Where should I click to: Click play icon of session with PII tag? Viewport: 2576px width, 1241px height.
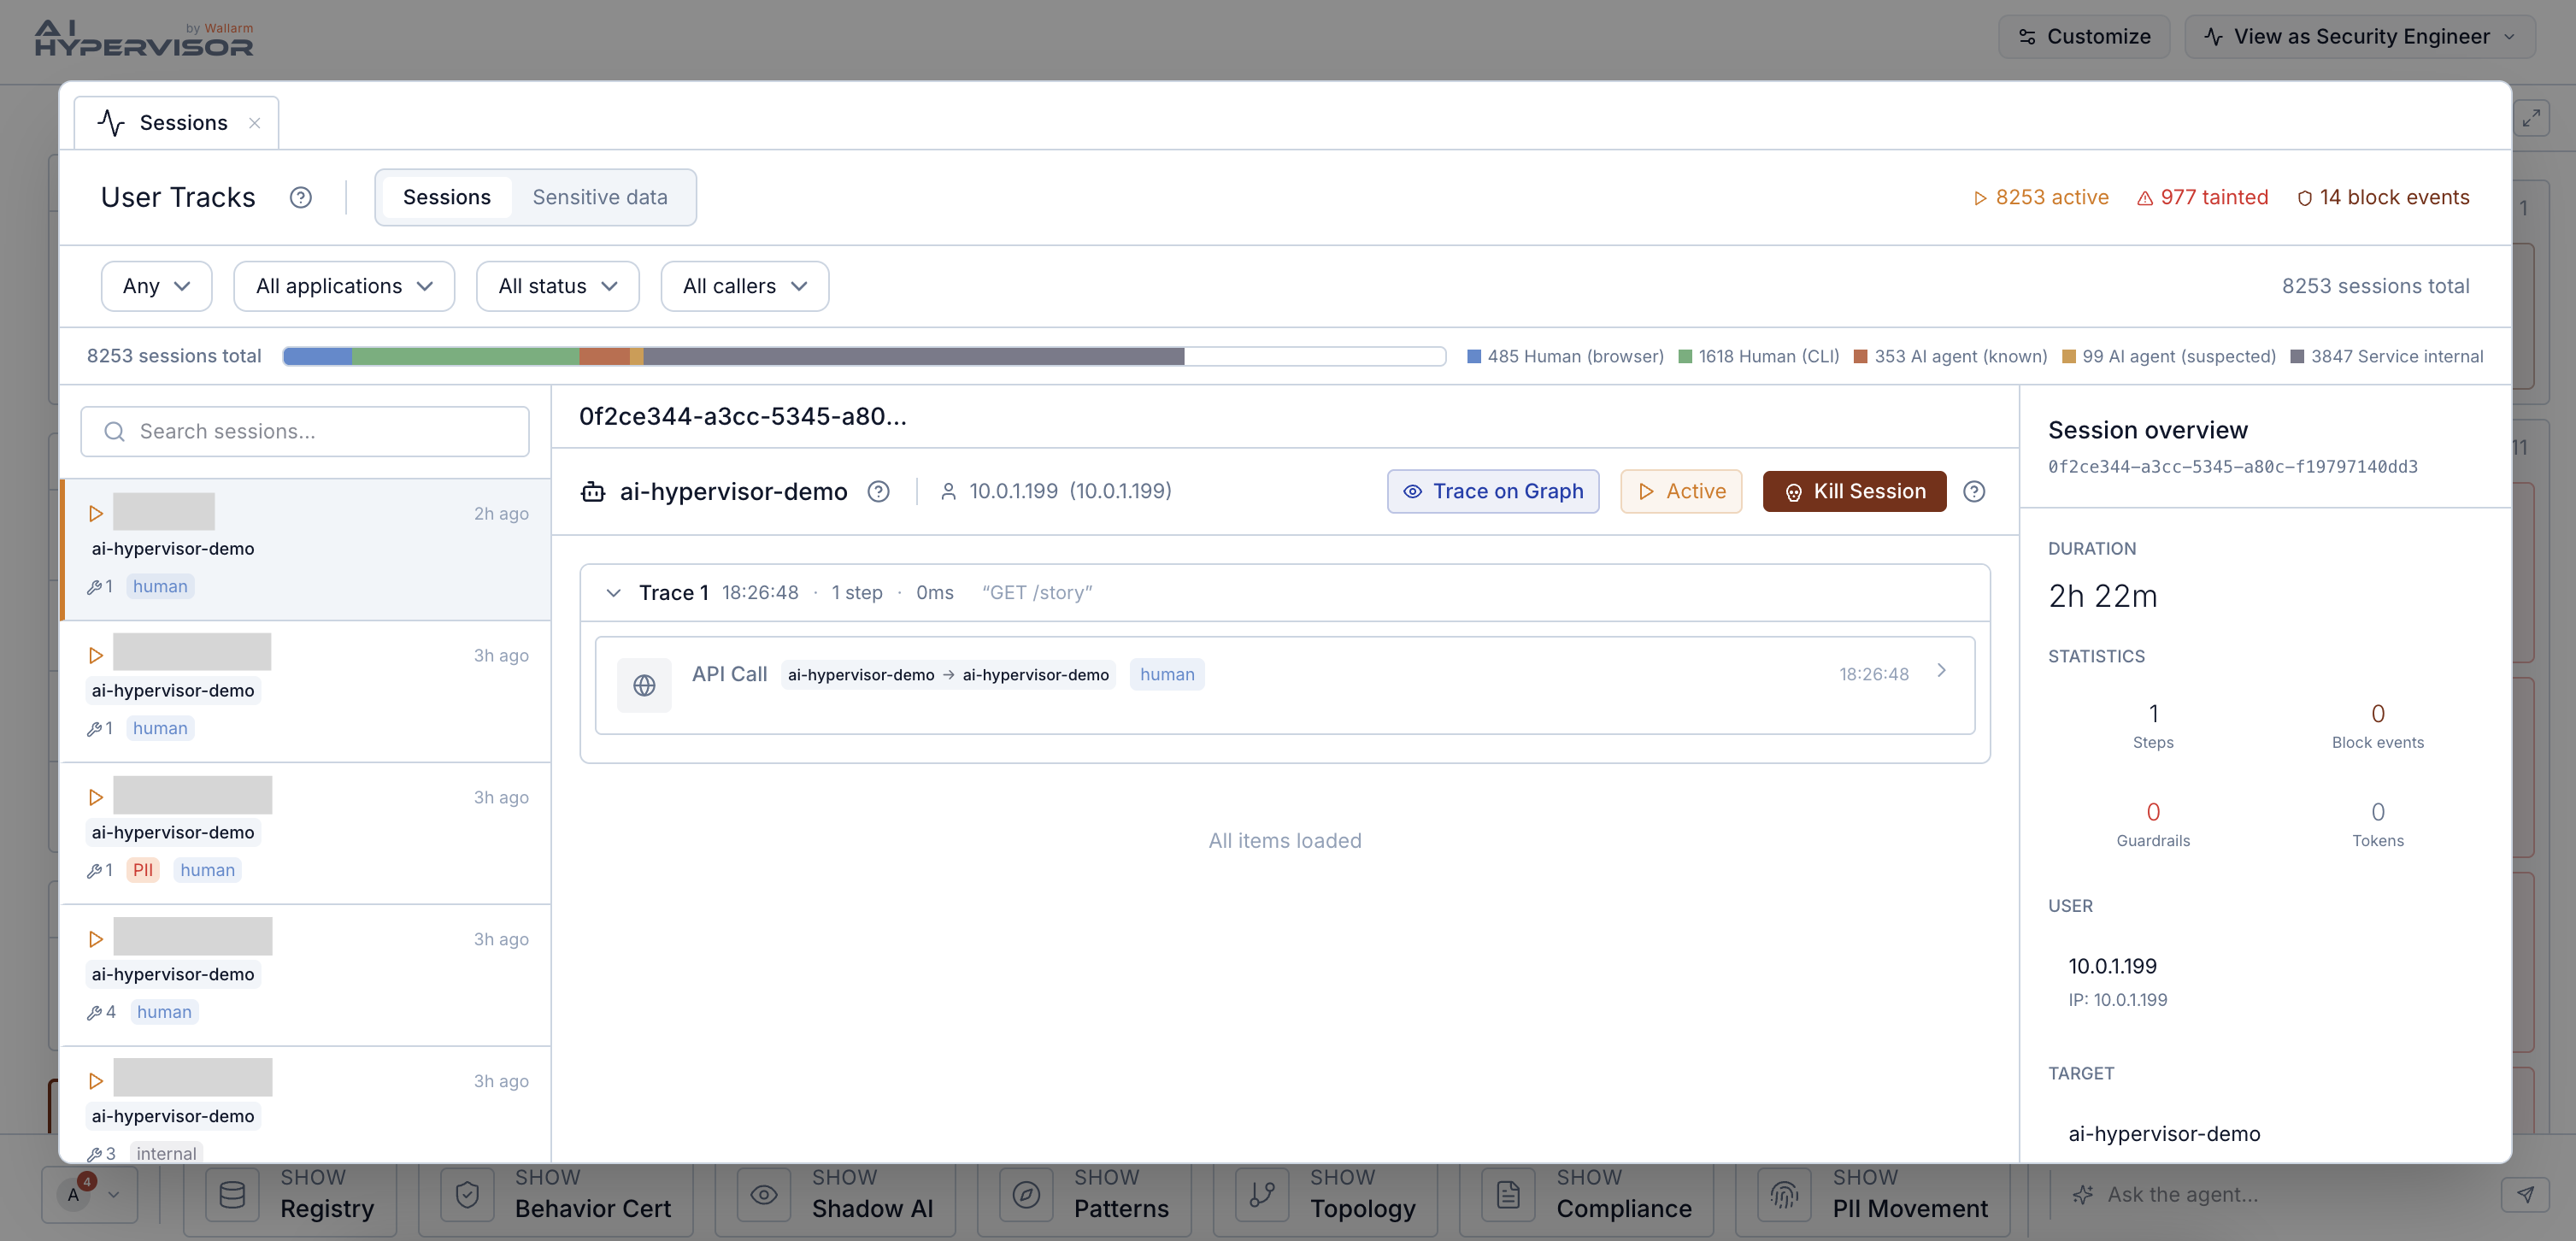[96, 797]
